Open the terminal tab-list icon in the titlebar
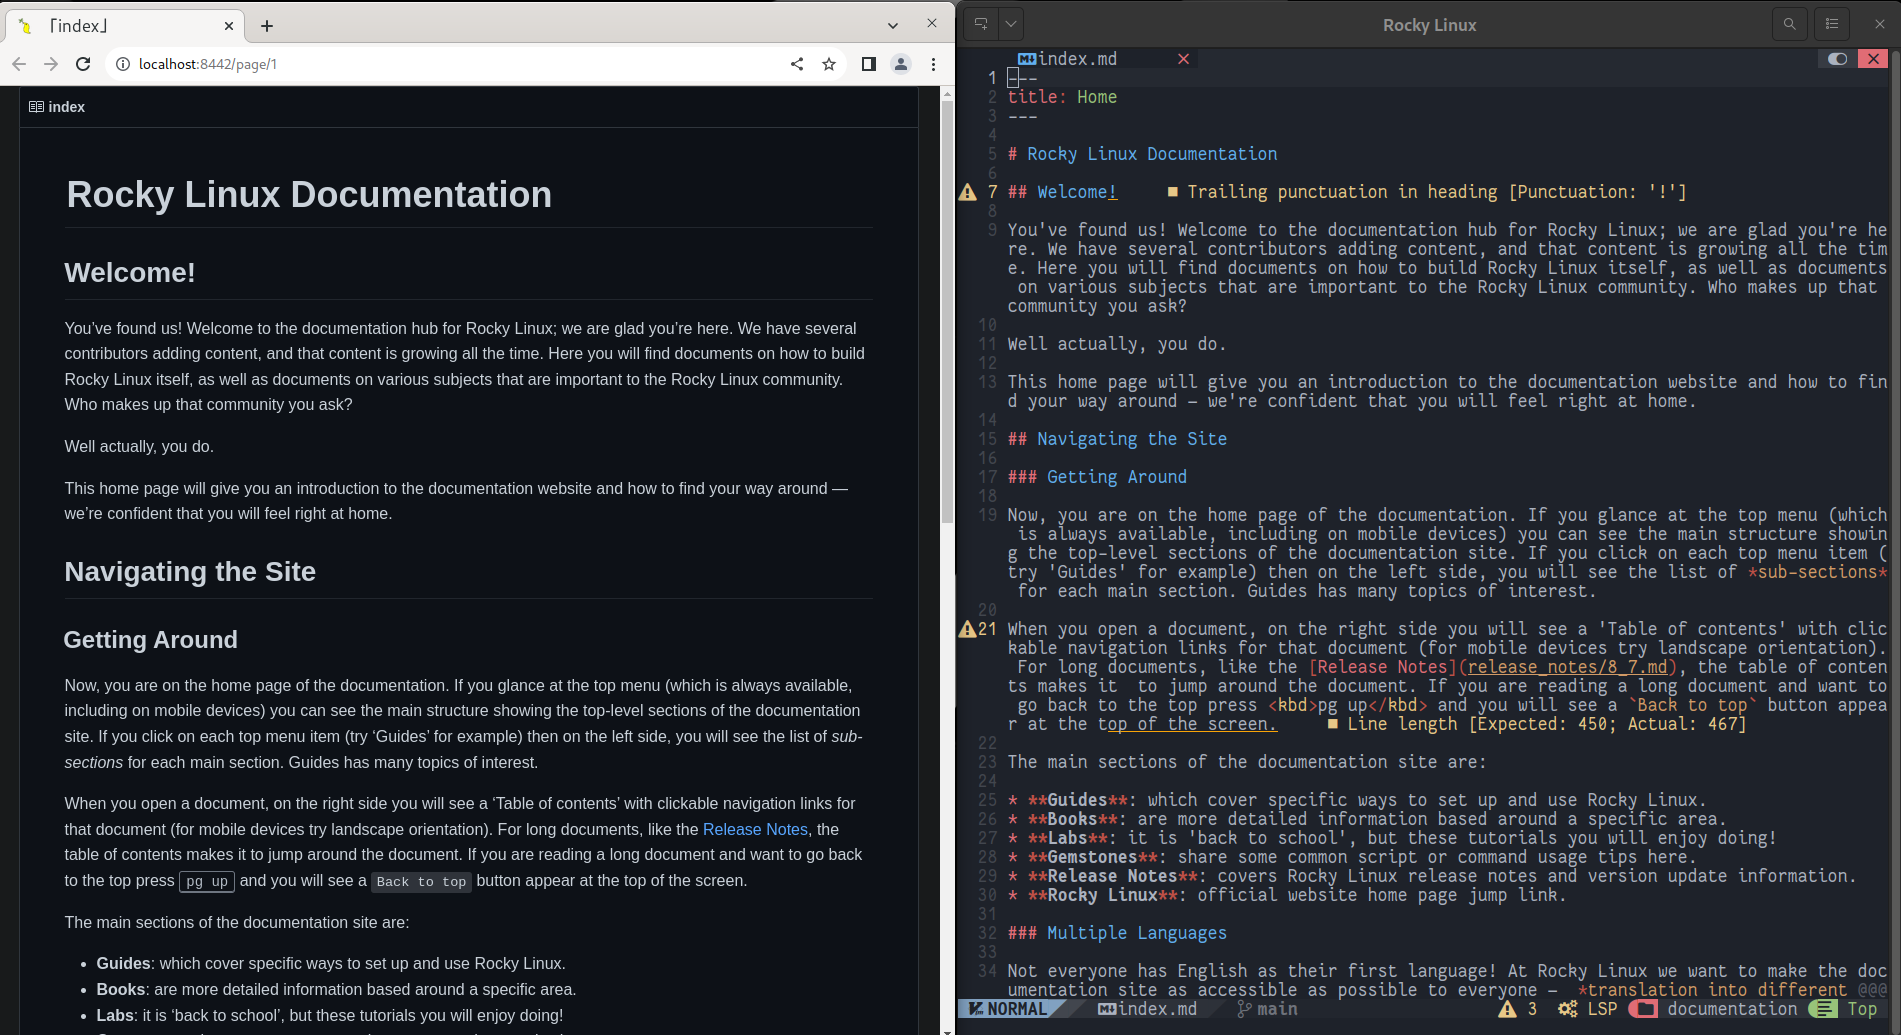This screenshot has width=1901, height=1035. pyautogui.click(x=1832, y=24)
